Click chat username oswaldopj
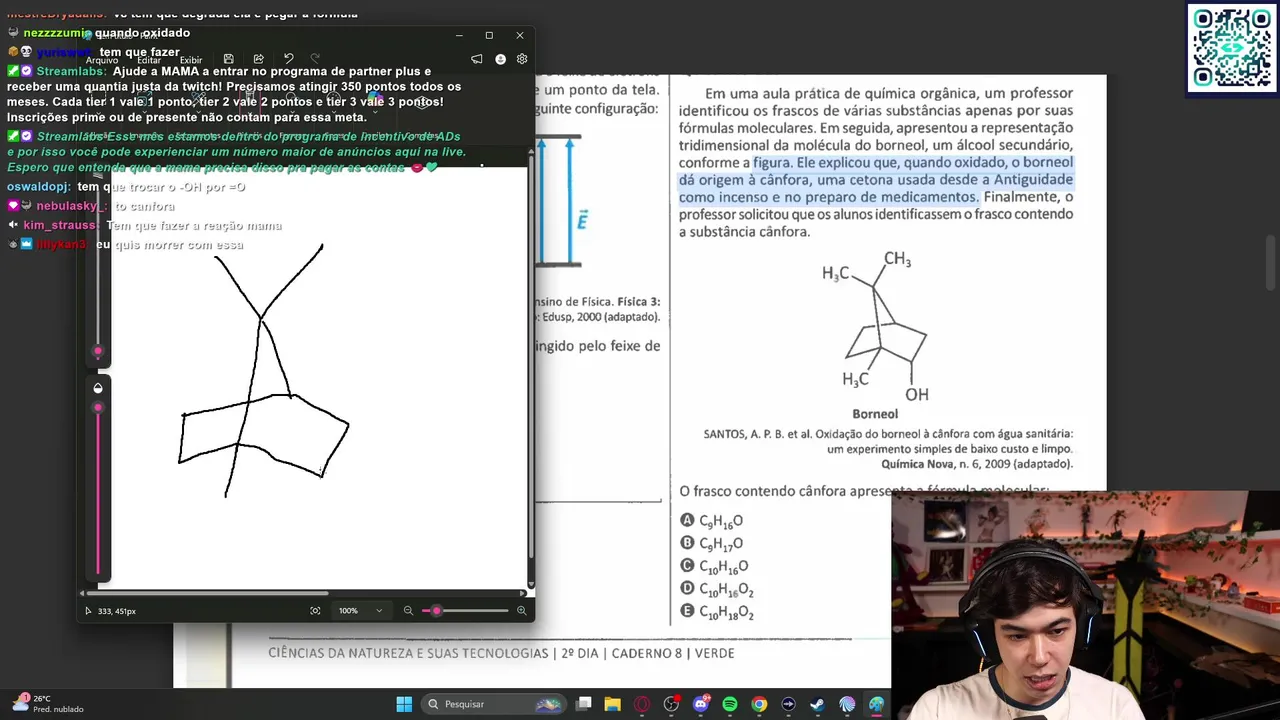Image resolution: width=1280 pixels, height=720 pixels. 39,187
